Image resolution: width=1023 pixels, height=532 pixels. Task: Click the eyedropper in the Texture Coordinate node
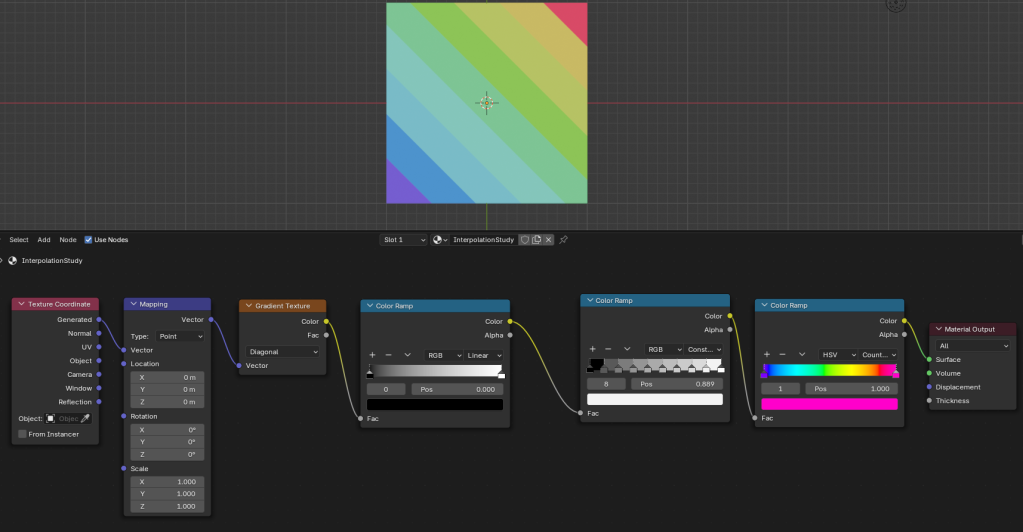coord(85,418)
